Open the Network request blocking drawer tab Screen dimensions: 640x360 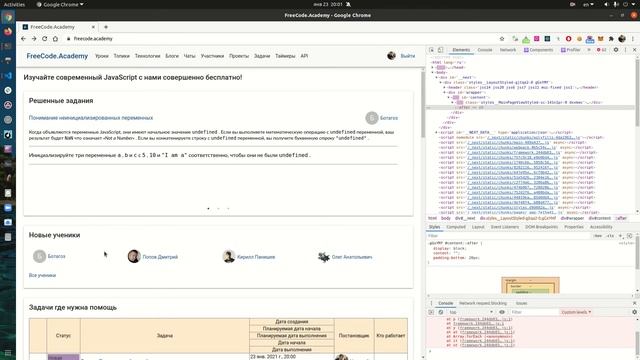(483, 303)
